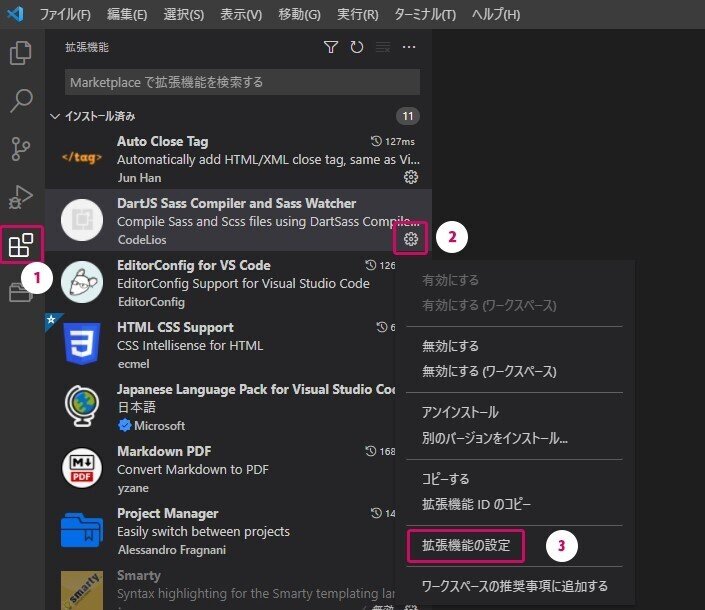Click Auto Close Tag activation time icon
This screenshot has width=705, height=610.
coord(376,141)
